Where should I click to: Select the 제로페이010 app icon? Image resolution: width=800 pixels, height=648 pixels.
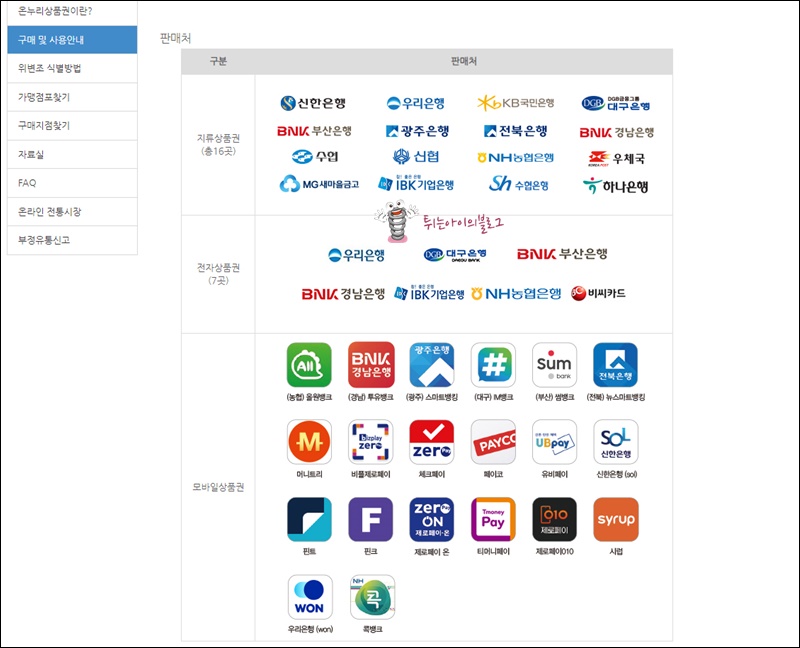tap(555, 519)
